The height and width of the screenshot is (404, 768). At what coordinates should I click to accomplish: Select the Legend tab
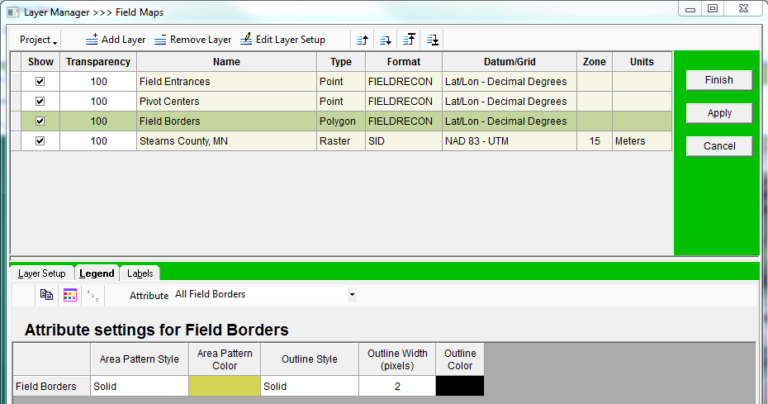96,273
